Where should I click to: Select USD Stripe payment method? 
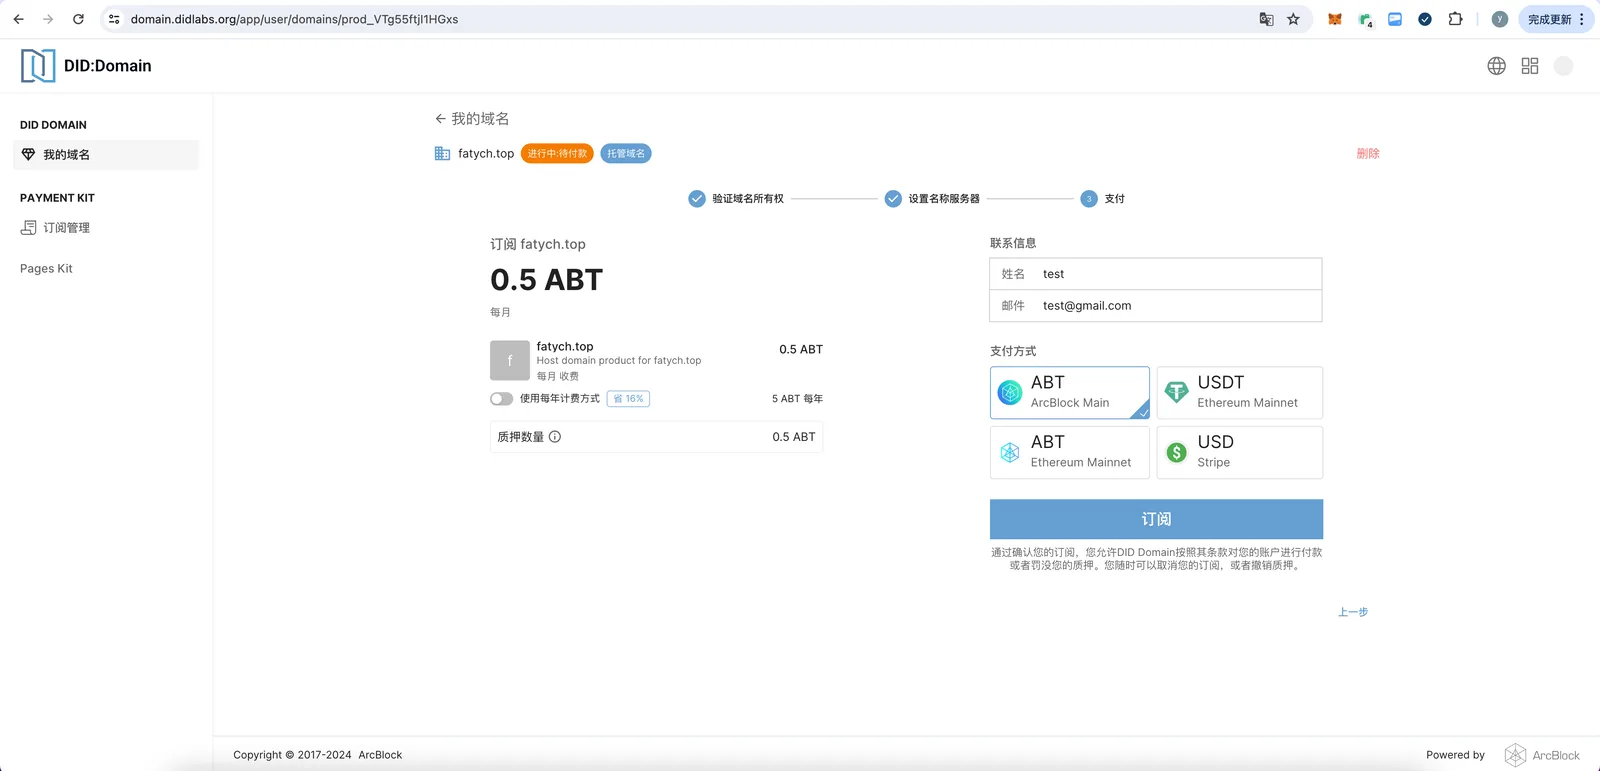click(x=1240, y=452)
